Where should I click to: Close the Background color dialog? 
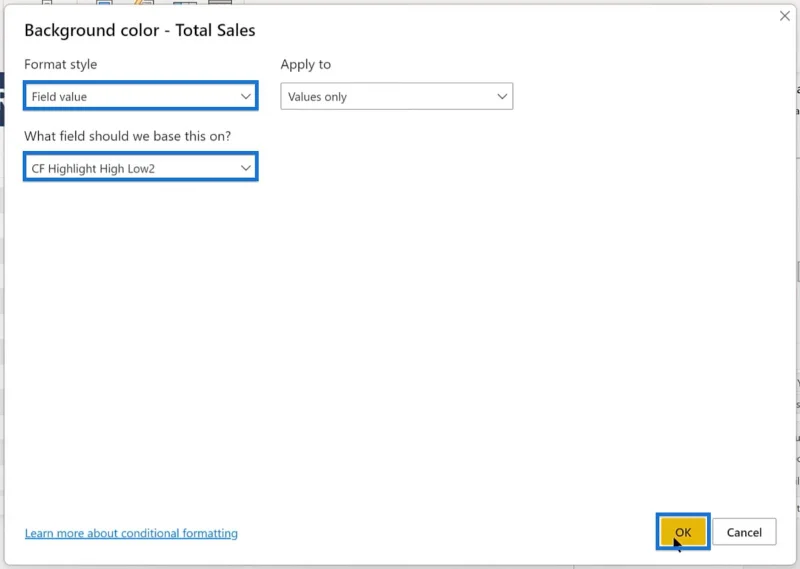785,16
